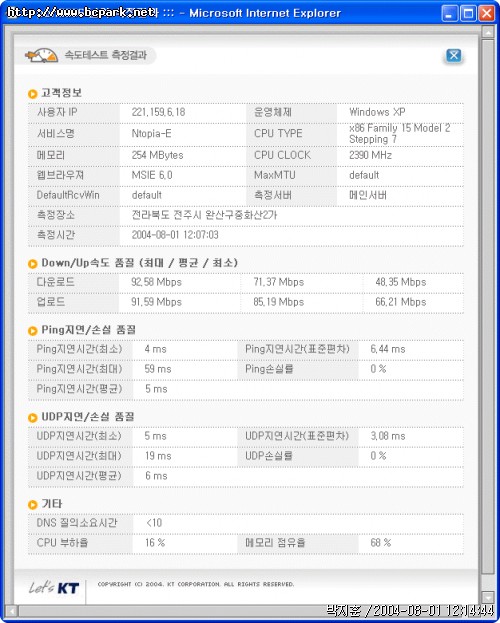500x623 pixels.
Task: Click the 다운로드 row label
Action: (55, 282)
